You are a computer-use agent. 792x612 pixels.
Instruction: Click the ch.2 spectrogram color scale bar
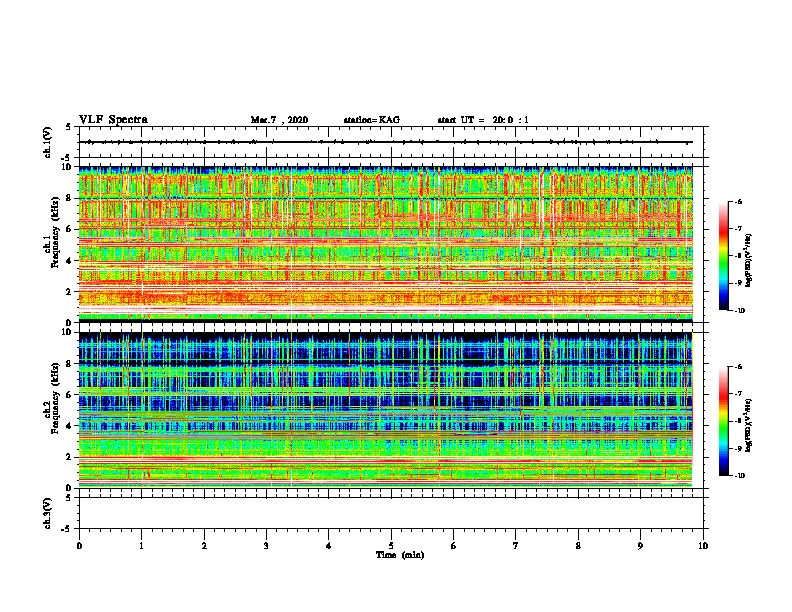(724, 421)
